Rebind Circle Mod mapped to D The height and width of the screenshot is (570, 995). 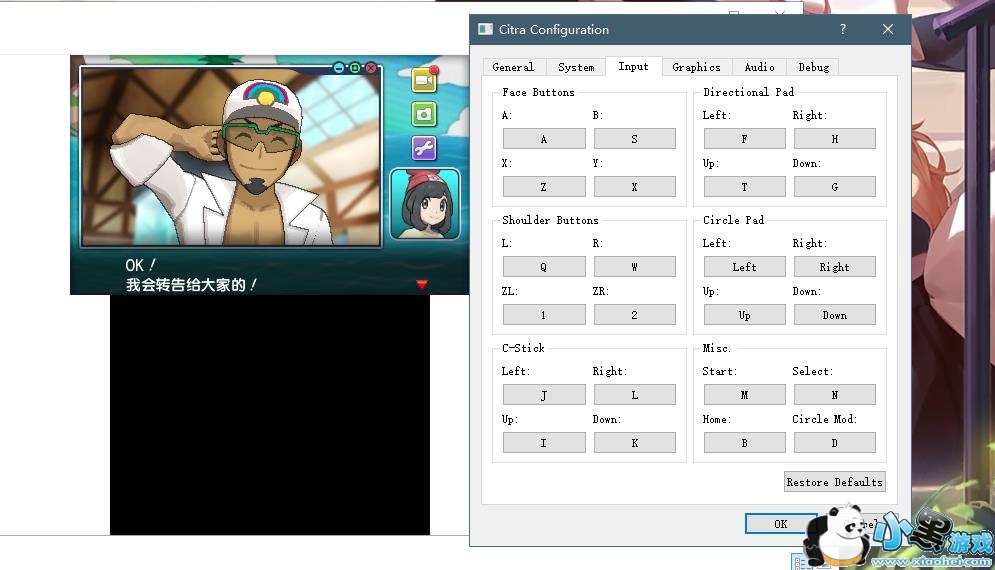(834, 442)
